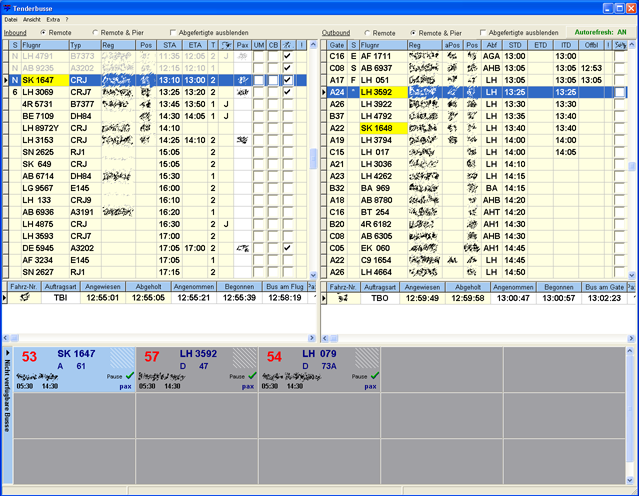
Task: Uncheck the last checkbox in SK 1647 row
Action: [288, 80]
